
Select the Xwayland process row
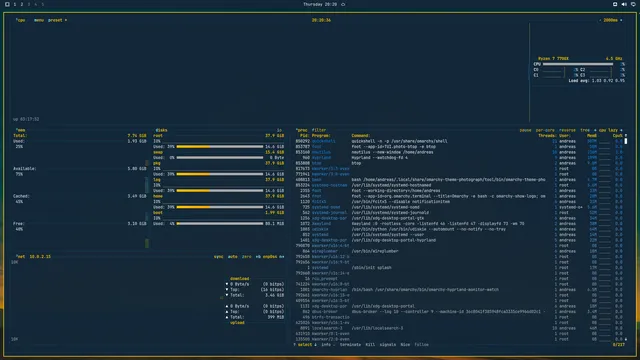click(x=459, y=224)
